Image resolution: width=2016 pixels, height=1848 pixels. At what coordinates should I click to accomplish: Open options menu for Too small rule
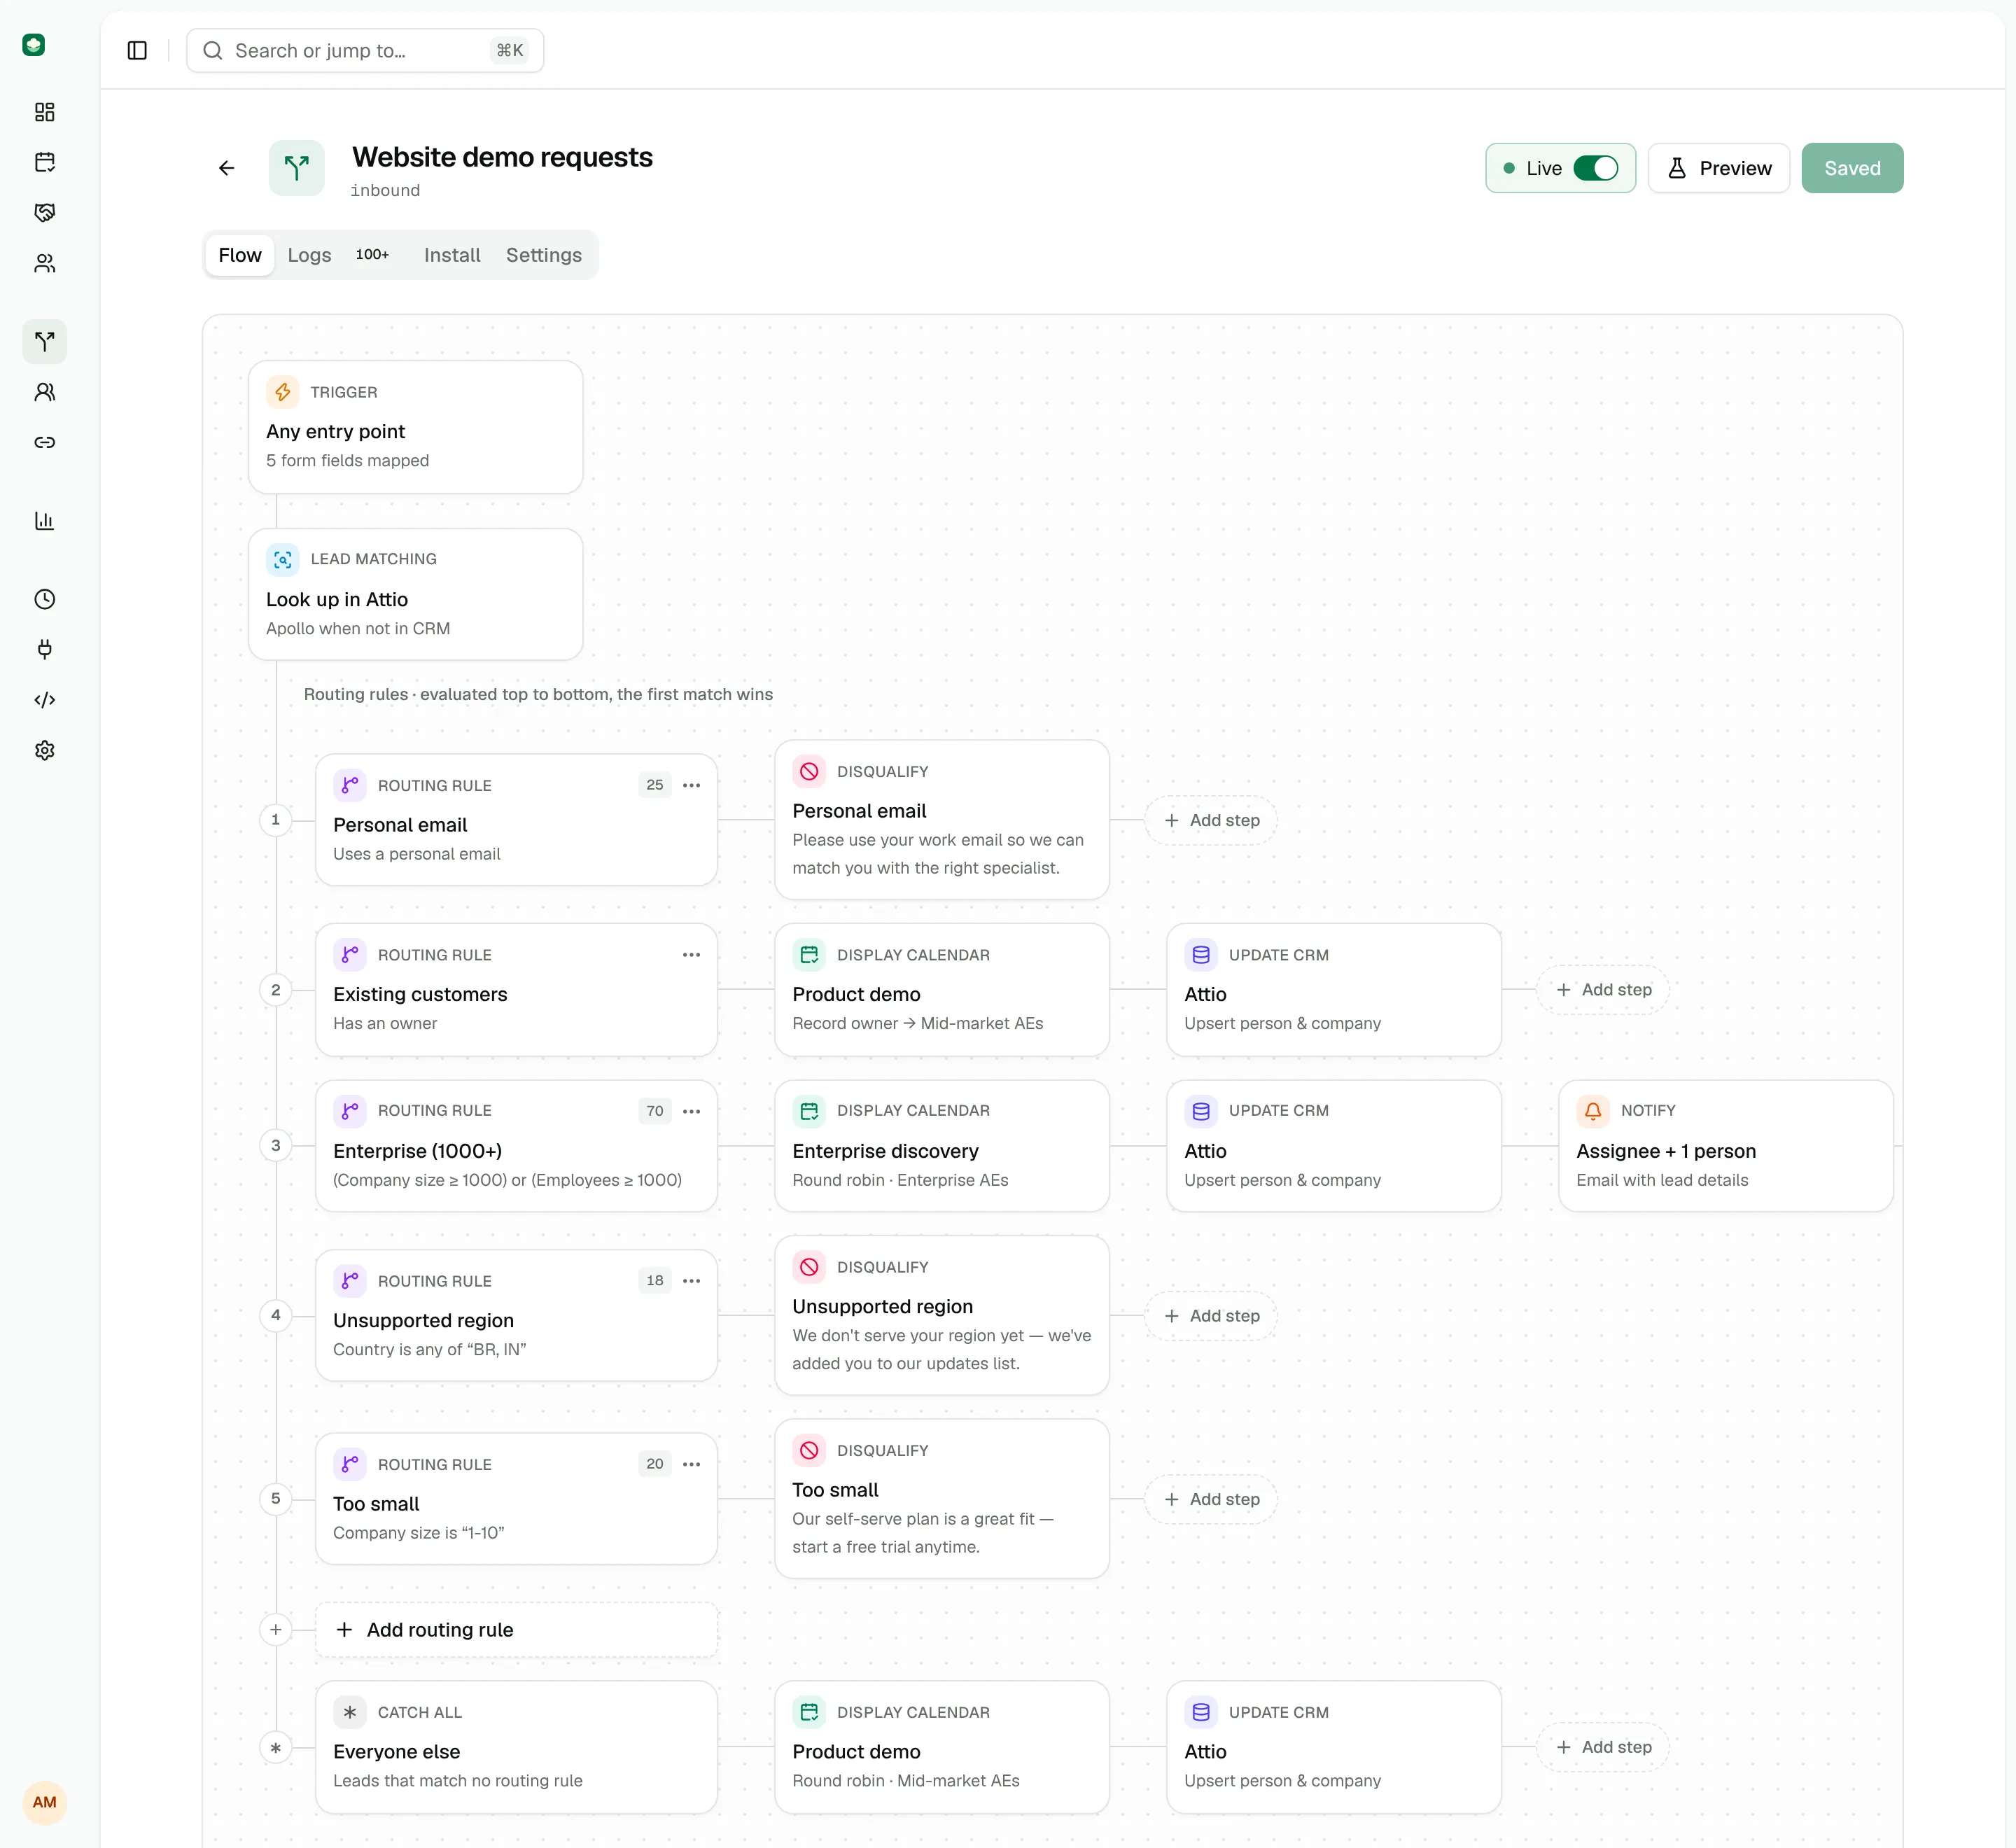pyautogui.click(x=691, y=1464)
